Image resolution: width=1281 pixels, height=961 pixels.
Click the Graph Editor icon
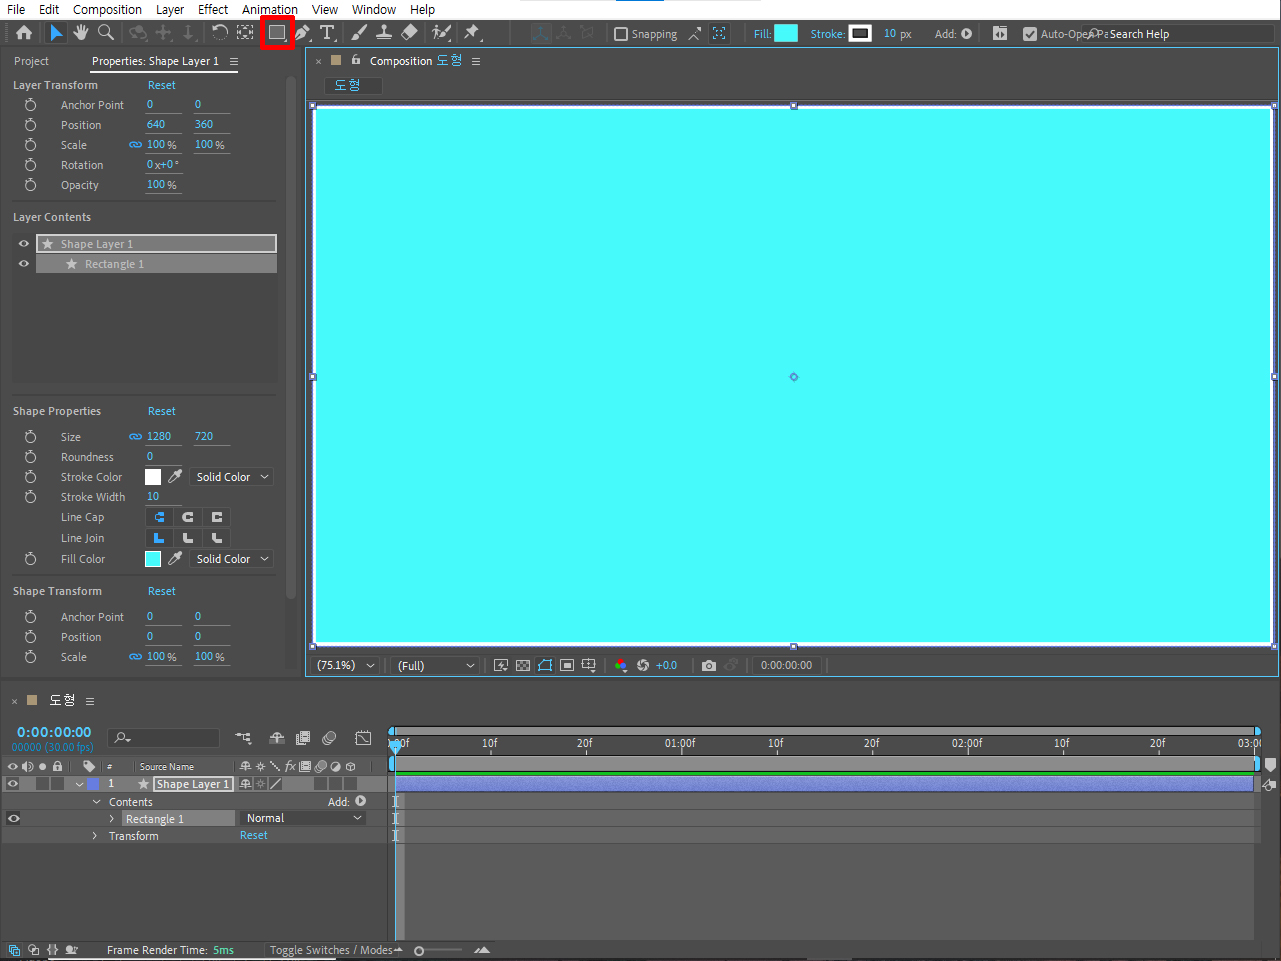(363, 738)
